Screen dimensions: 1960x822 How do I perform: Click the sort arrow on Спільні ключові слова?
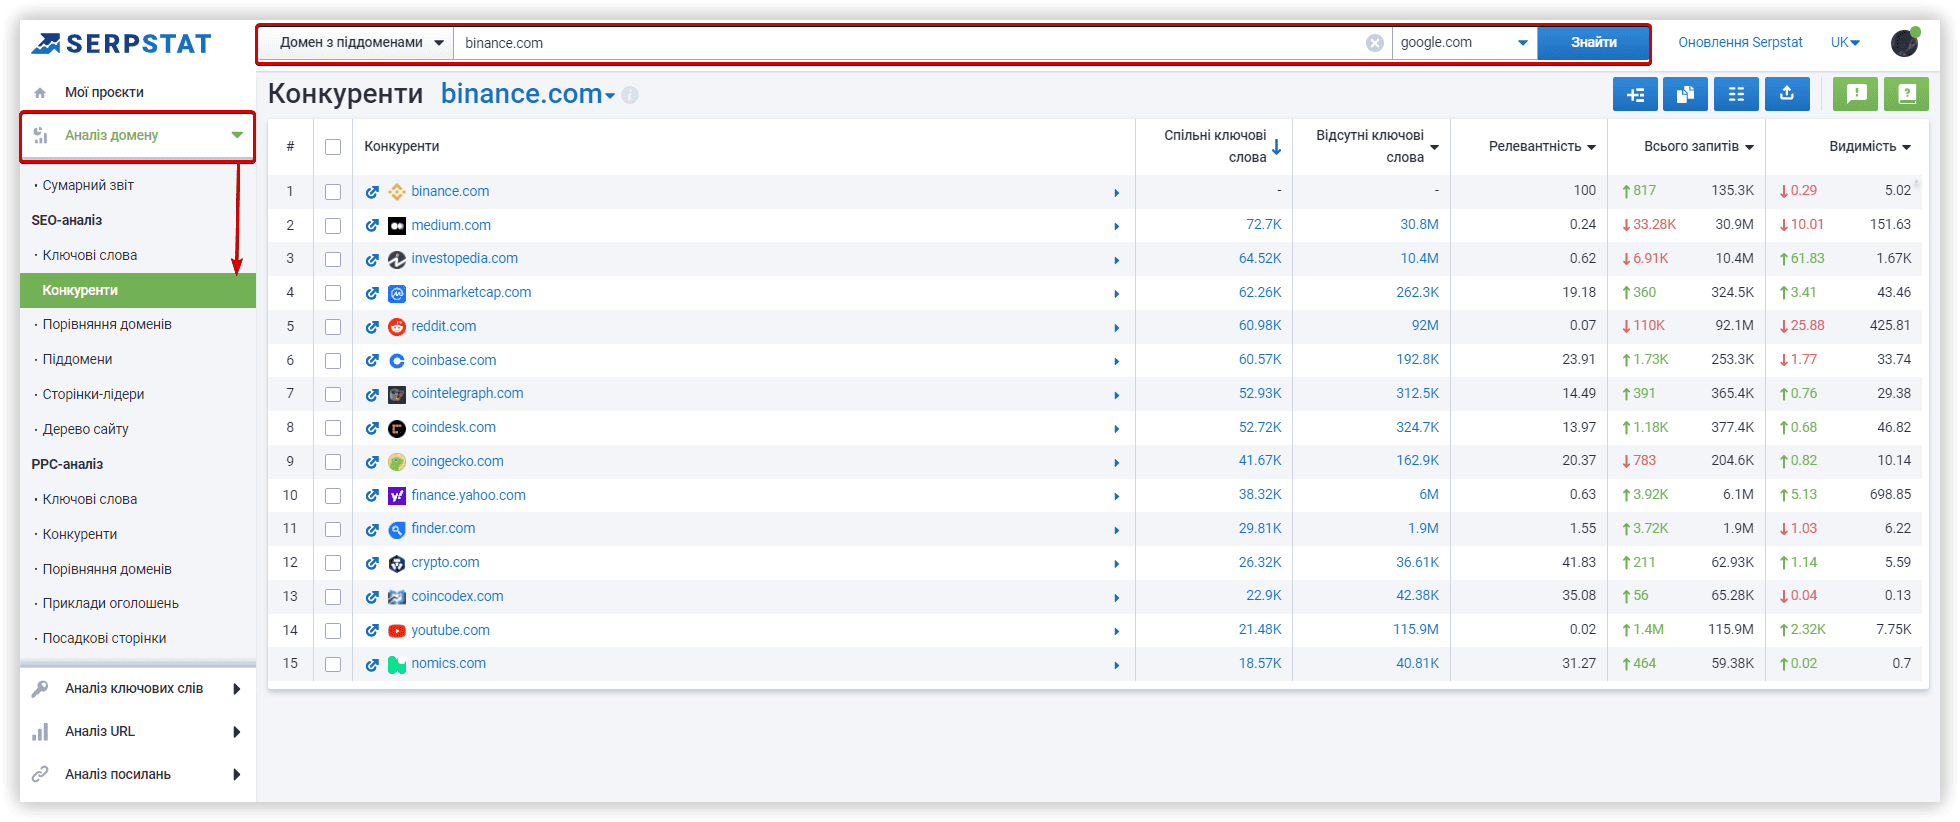(x=1277, y=148)
